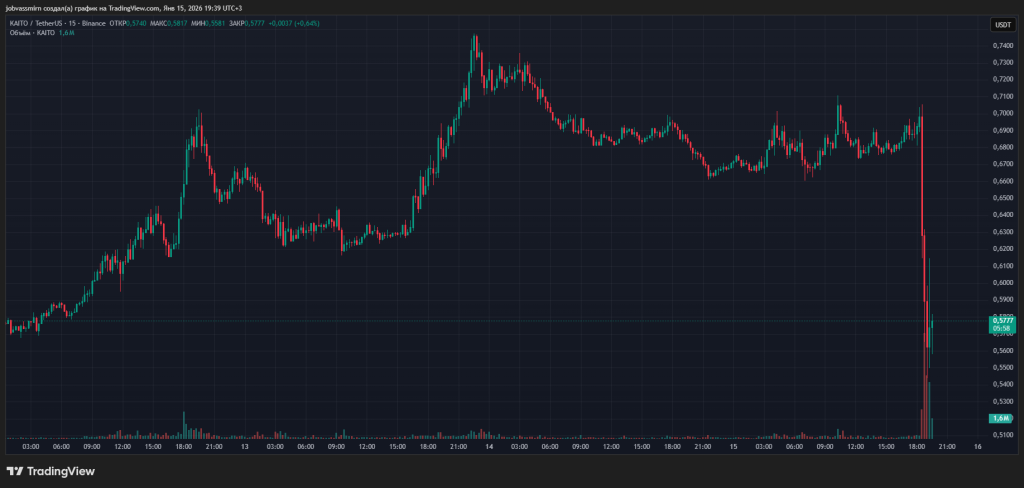Click the 1,6M volume value tag on the price axis

tap(1001, 418)
